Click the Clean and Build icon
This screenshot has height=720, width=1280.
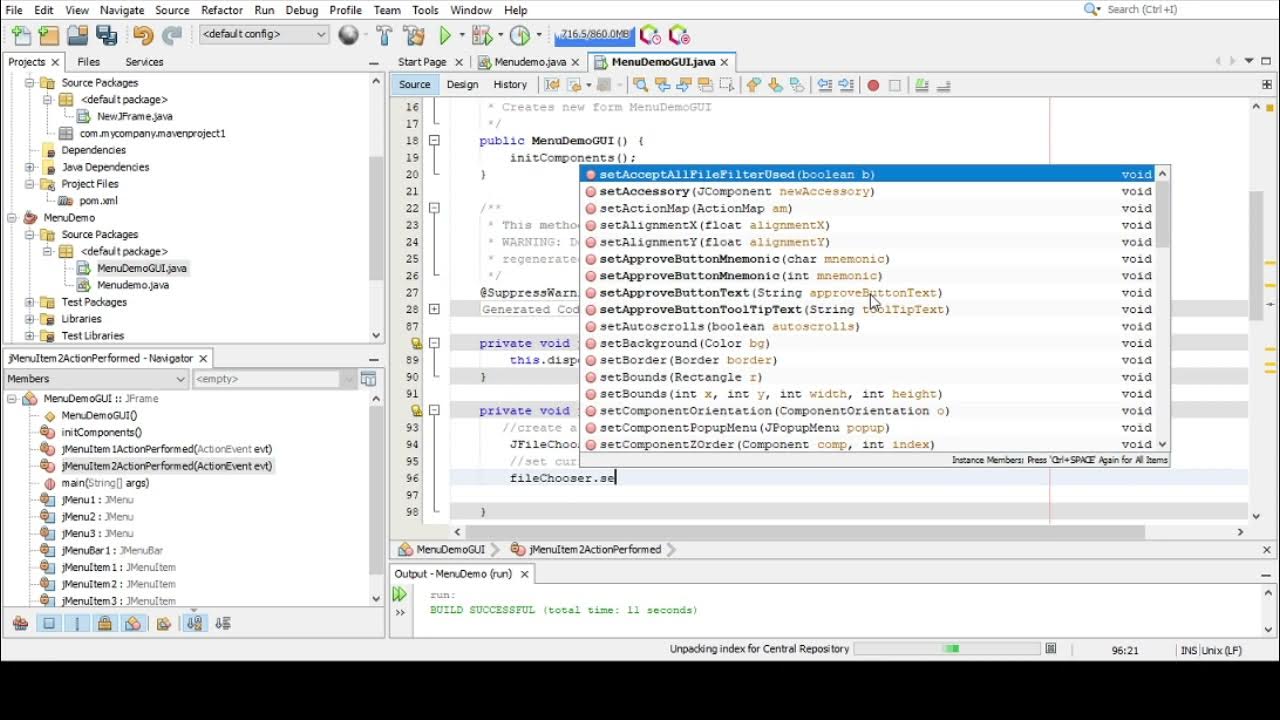[414, 35]
